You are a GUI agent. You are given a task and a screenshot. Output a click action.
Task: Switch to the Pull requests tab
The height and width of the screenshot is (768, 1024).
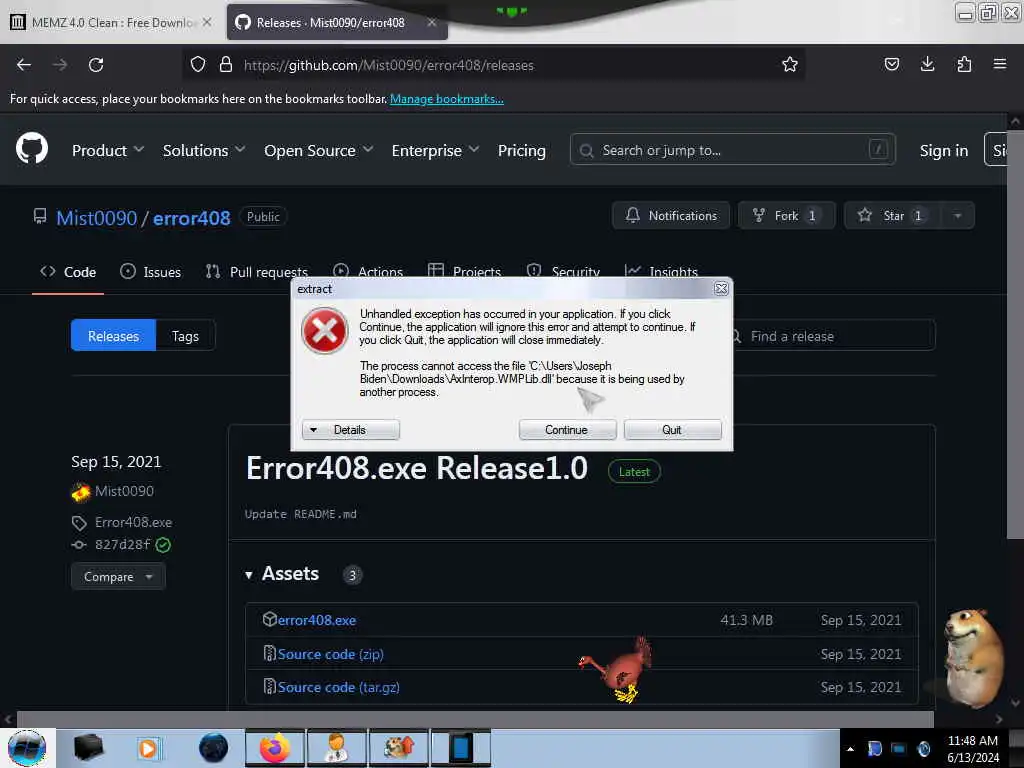(x=257, y=272)
